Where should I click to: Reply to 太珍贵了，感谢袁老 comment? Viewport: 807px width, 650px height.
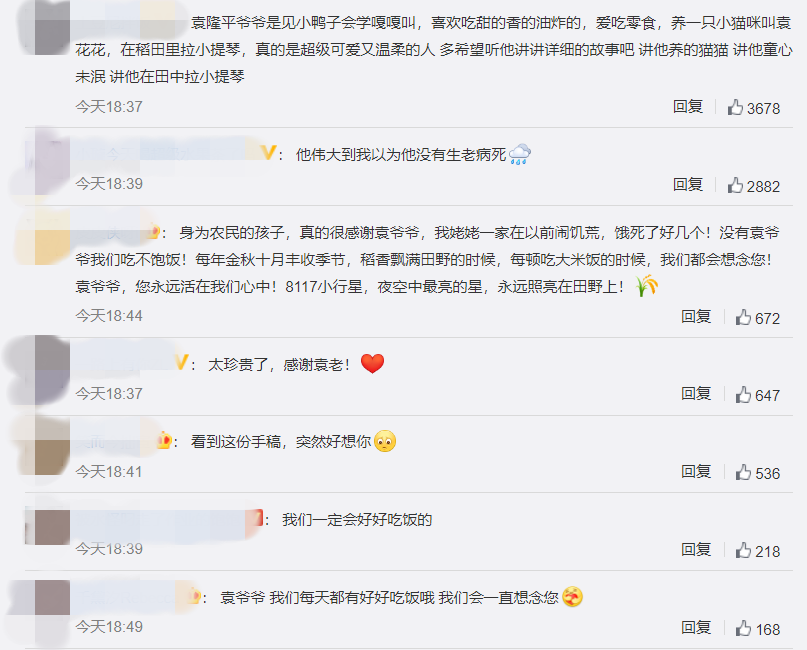(x=696, y=394)
